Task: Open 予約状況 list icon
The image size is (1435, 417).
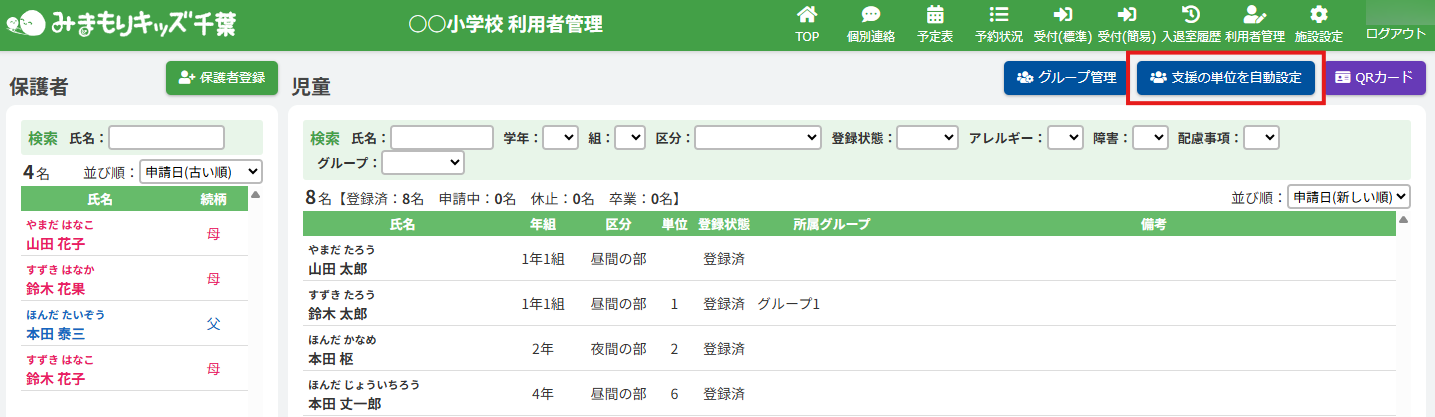Action: [x=998, y=15]
